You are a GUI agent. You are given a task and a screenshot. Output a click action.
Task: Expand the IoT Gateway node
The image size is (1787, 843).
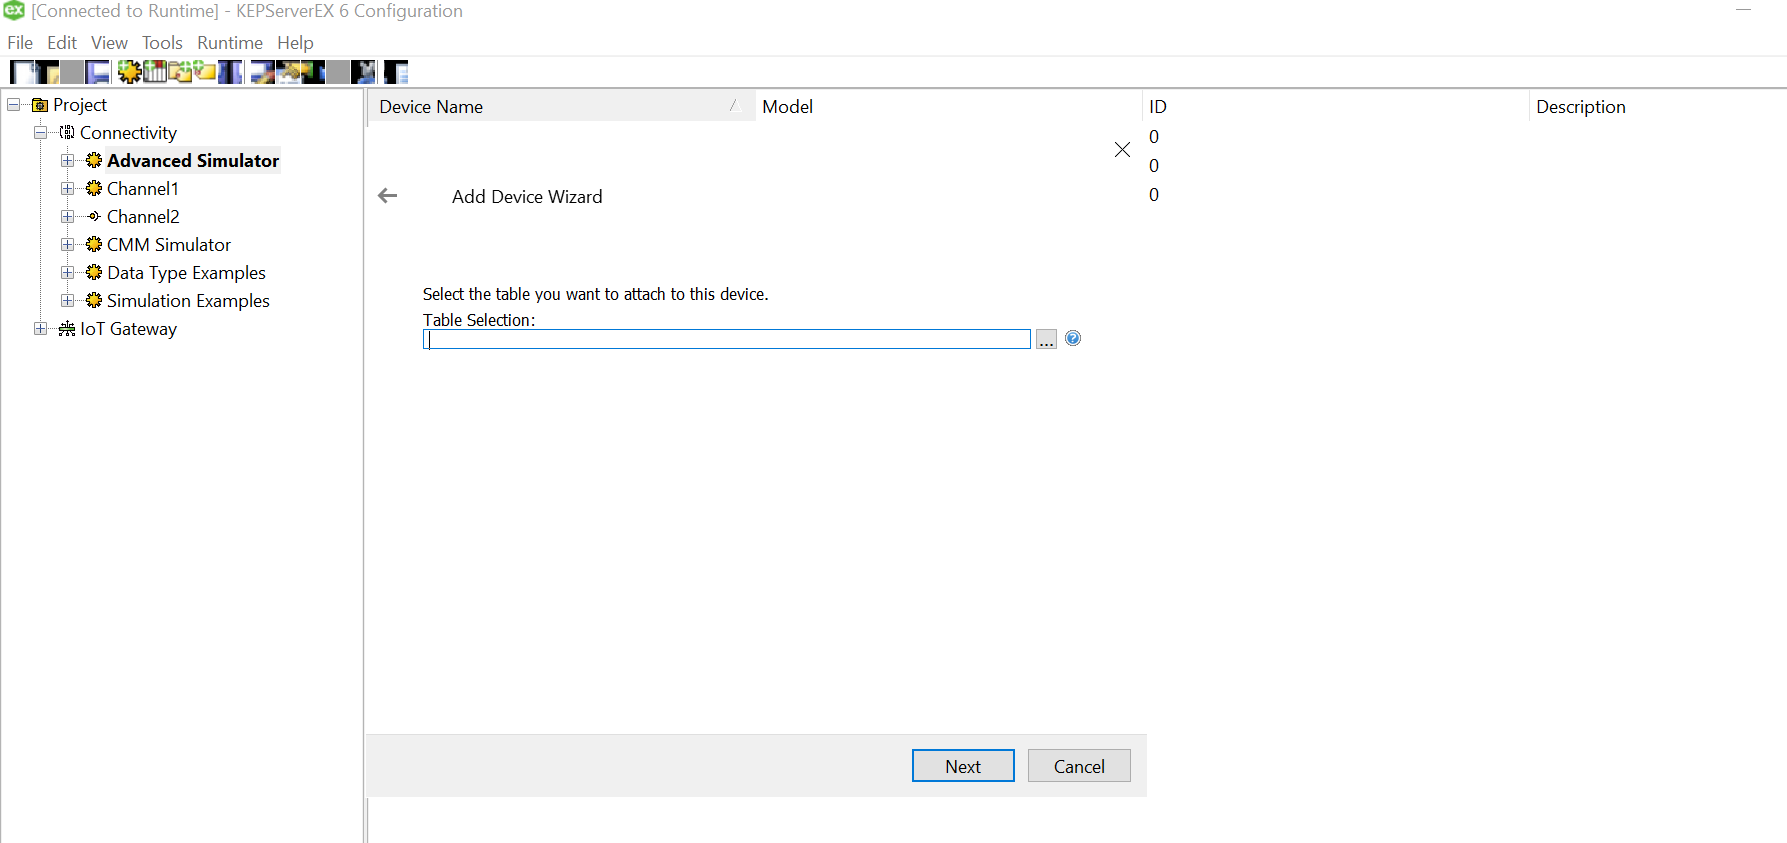point(40,329)
